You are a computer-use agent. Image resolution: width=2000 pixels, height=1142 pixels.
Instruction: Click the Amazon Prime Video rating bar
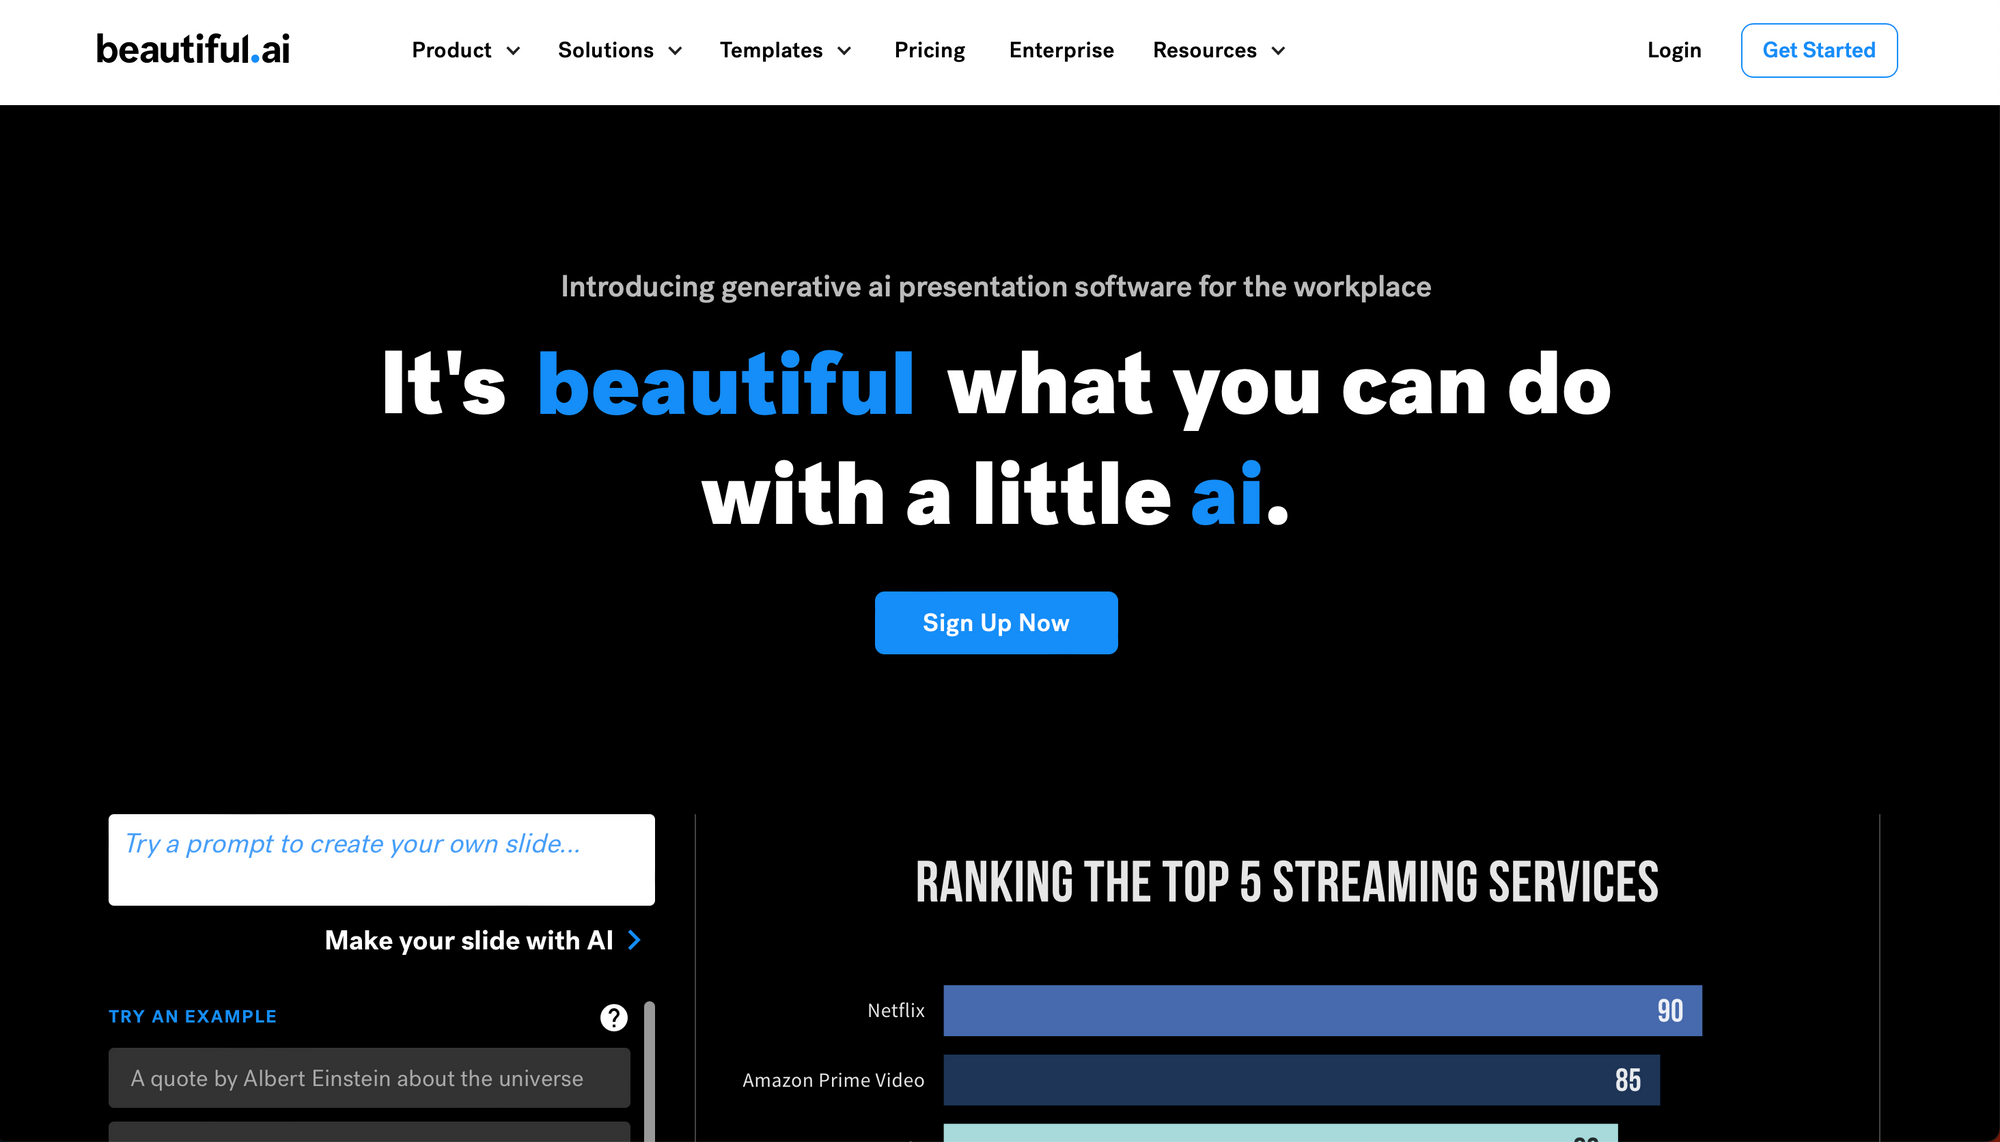(1300, 1080)
